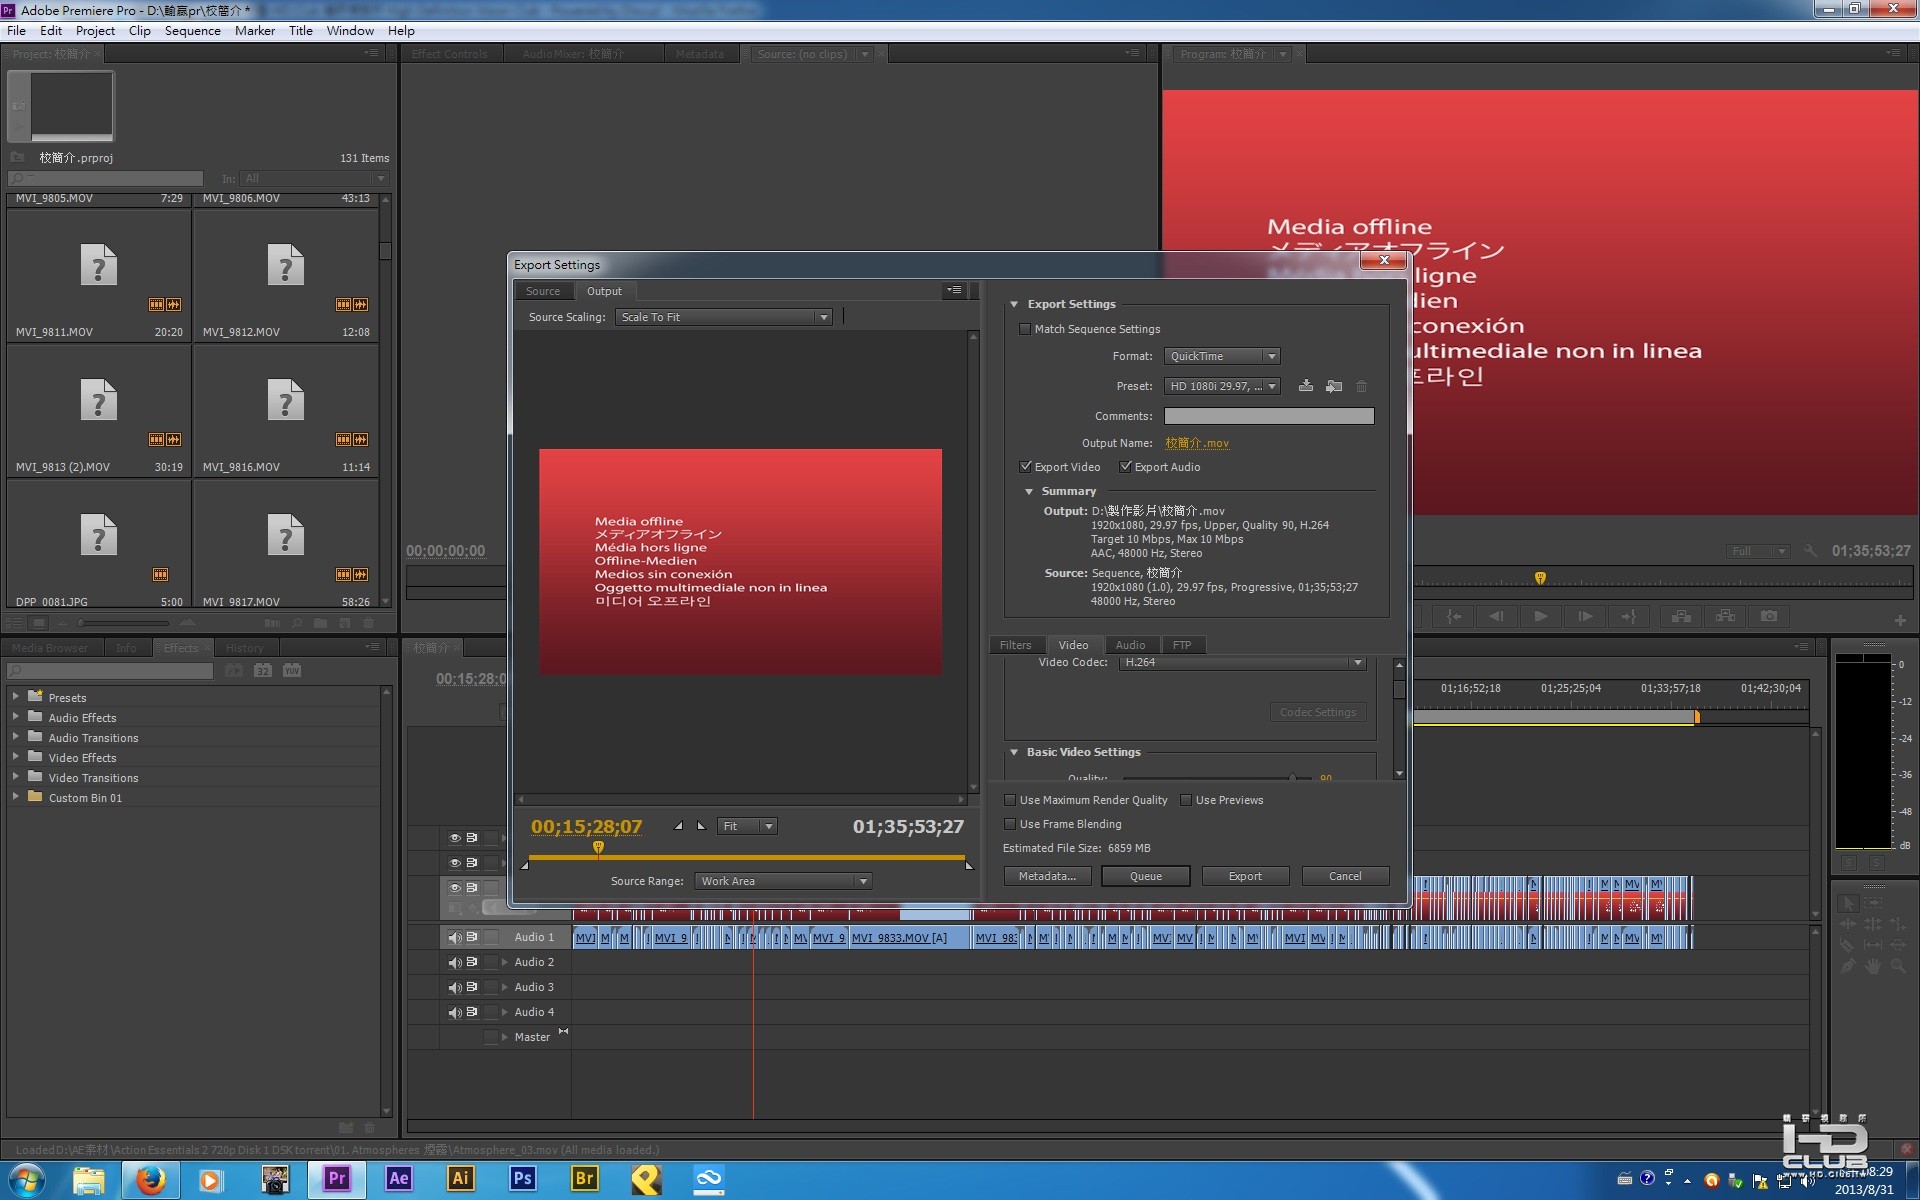
Task: Select the MVI_9811.MOV thumbnail in Project
Action: click(98, 266)
